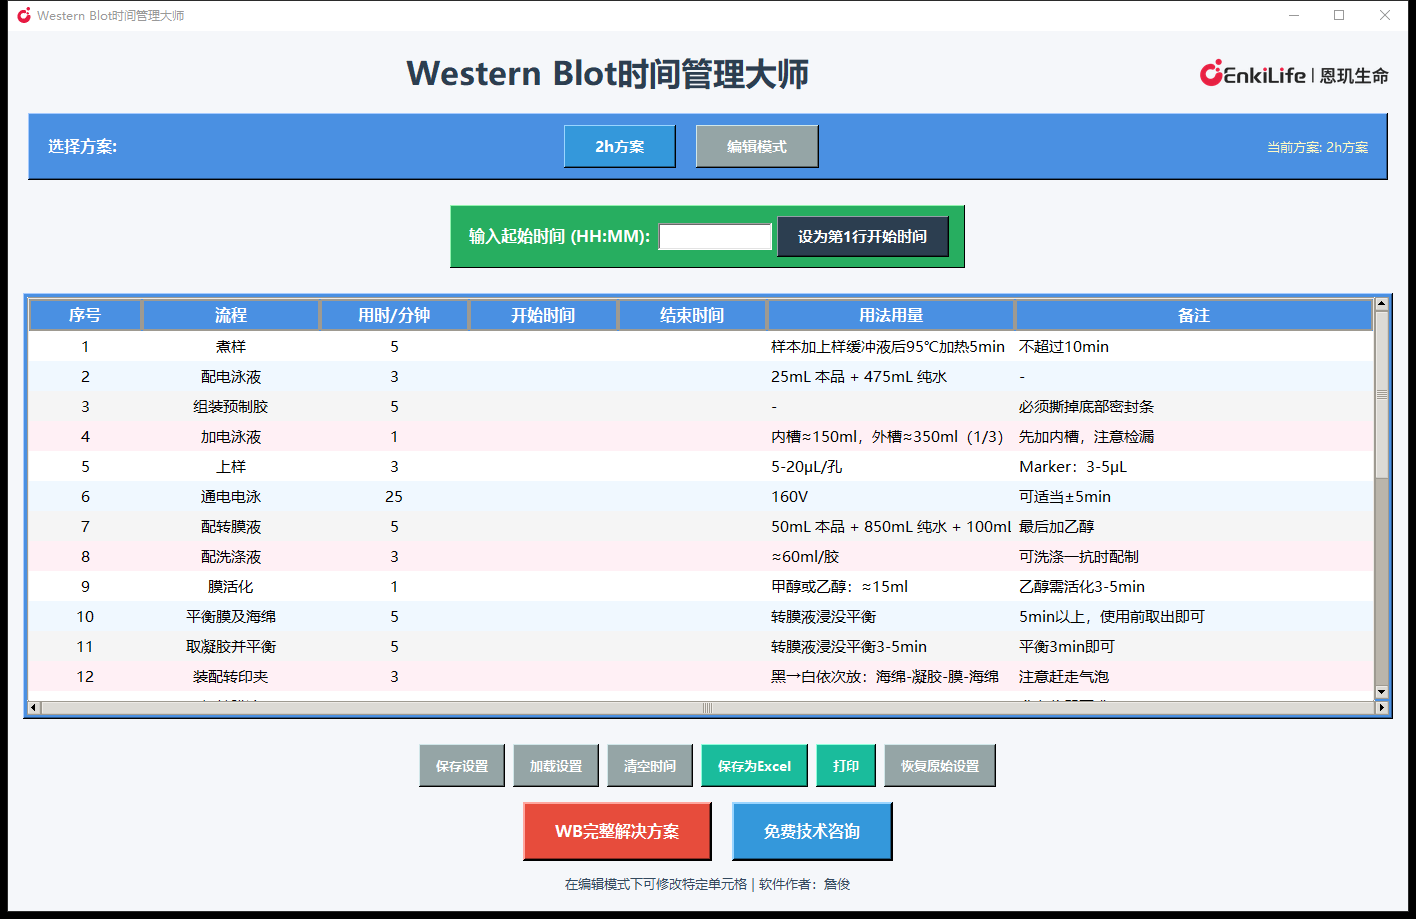Click the 备注 column header
Screen dimensions: 1416x919
(x=1194, y=315)
